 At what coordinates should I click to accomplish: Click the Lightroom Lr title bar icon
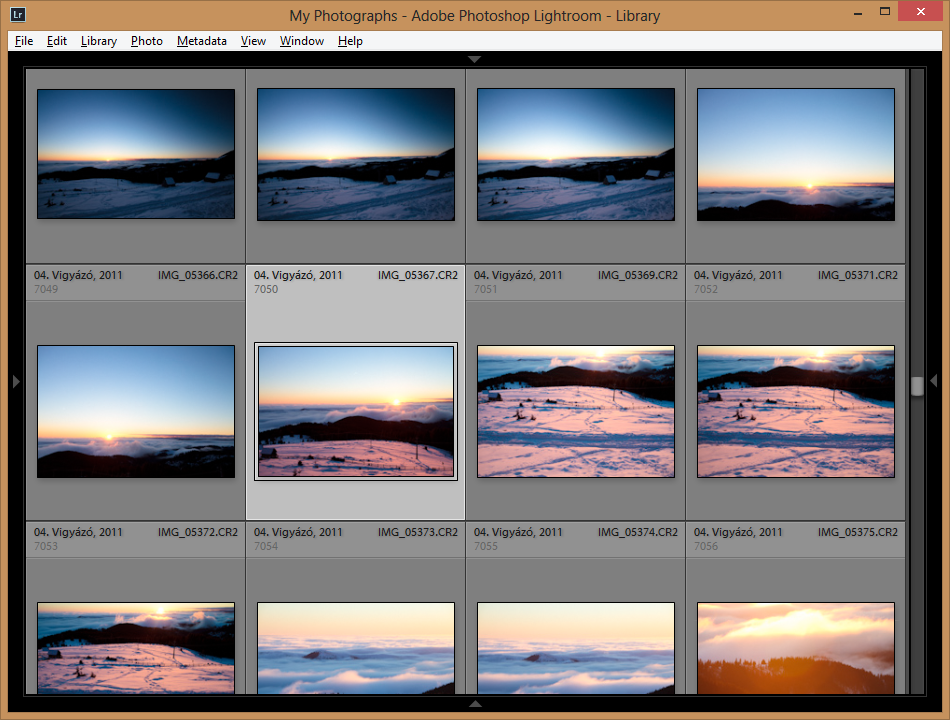point(19,14)
